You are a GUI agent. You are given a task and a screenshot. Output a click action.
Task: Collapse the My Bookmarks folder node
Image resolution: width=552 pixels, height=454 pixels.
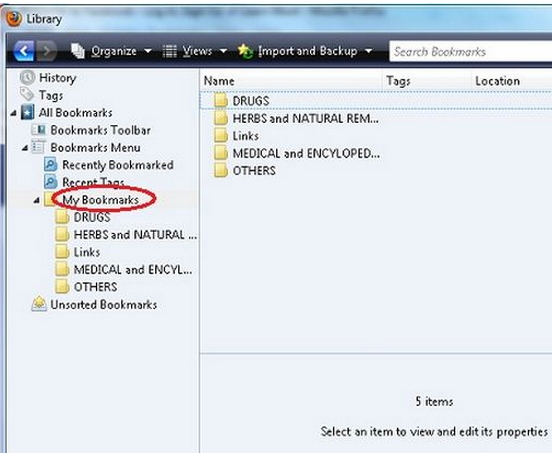pos(36,201)
